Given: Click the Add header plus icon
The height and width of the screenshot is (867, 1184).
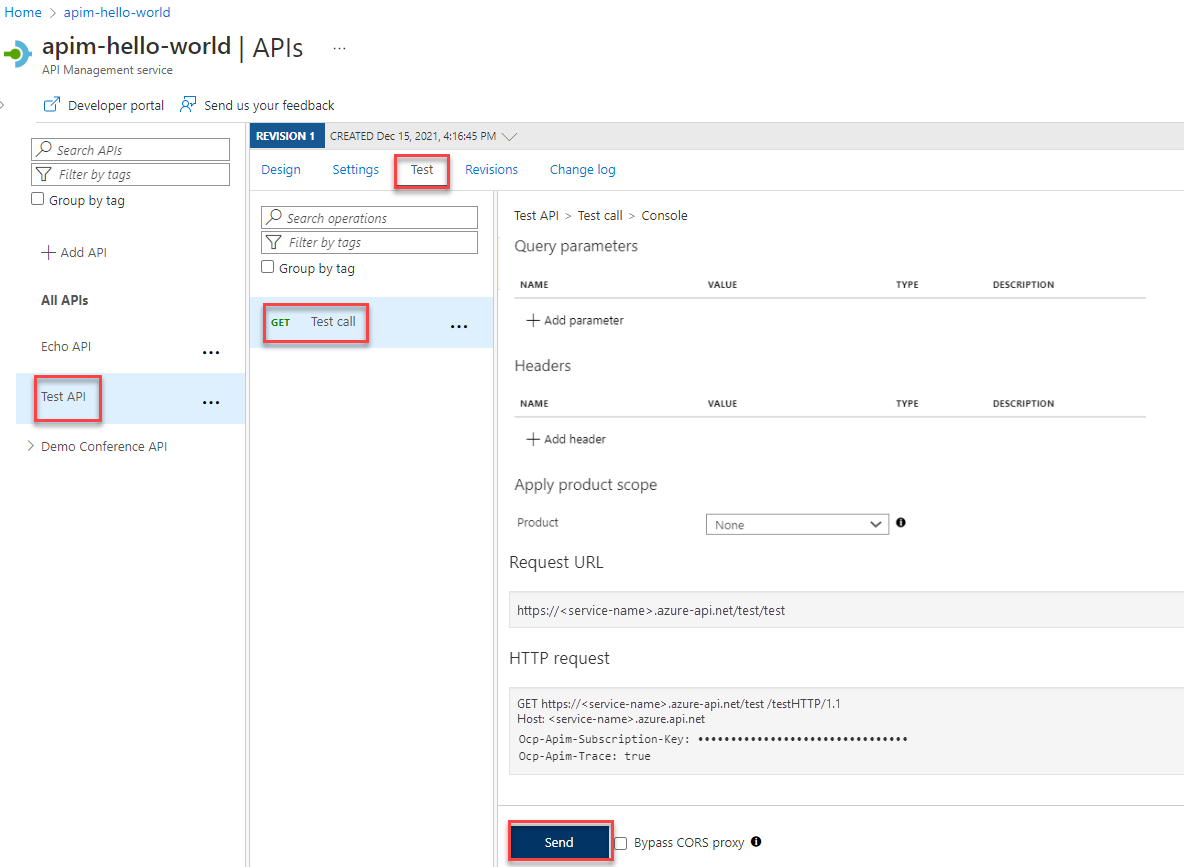Looking at the screenshot, I should point(531,439).
